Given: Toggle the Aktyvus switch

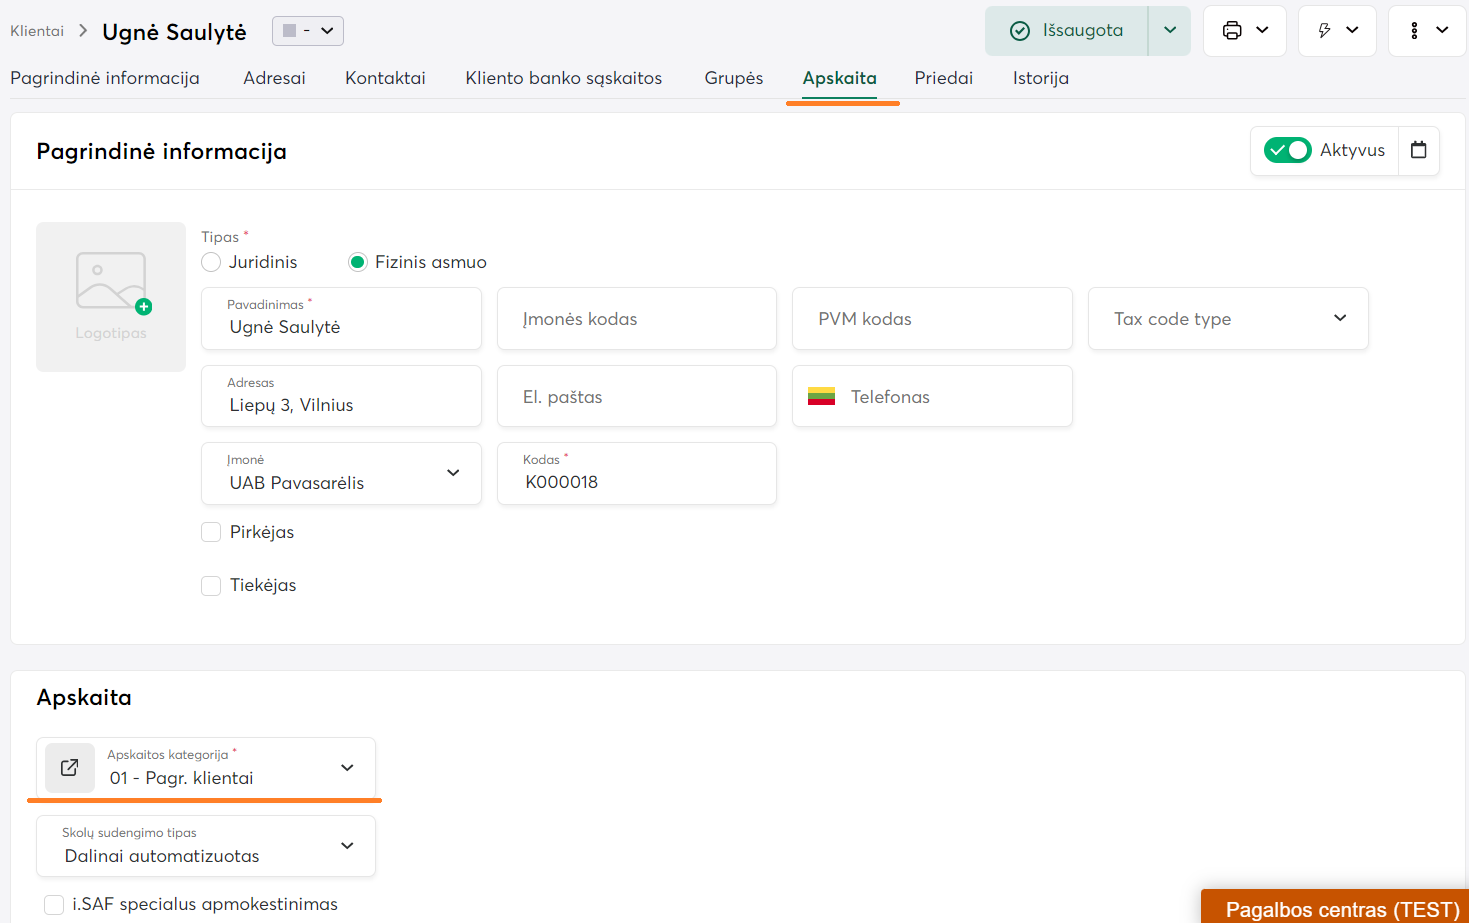Looking at the screenshot, I should [x=1287, y=150].
